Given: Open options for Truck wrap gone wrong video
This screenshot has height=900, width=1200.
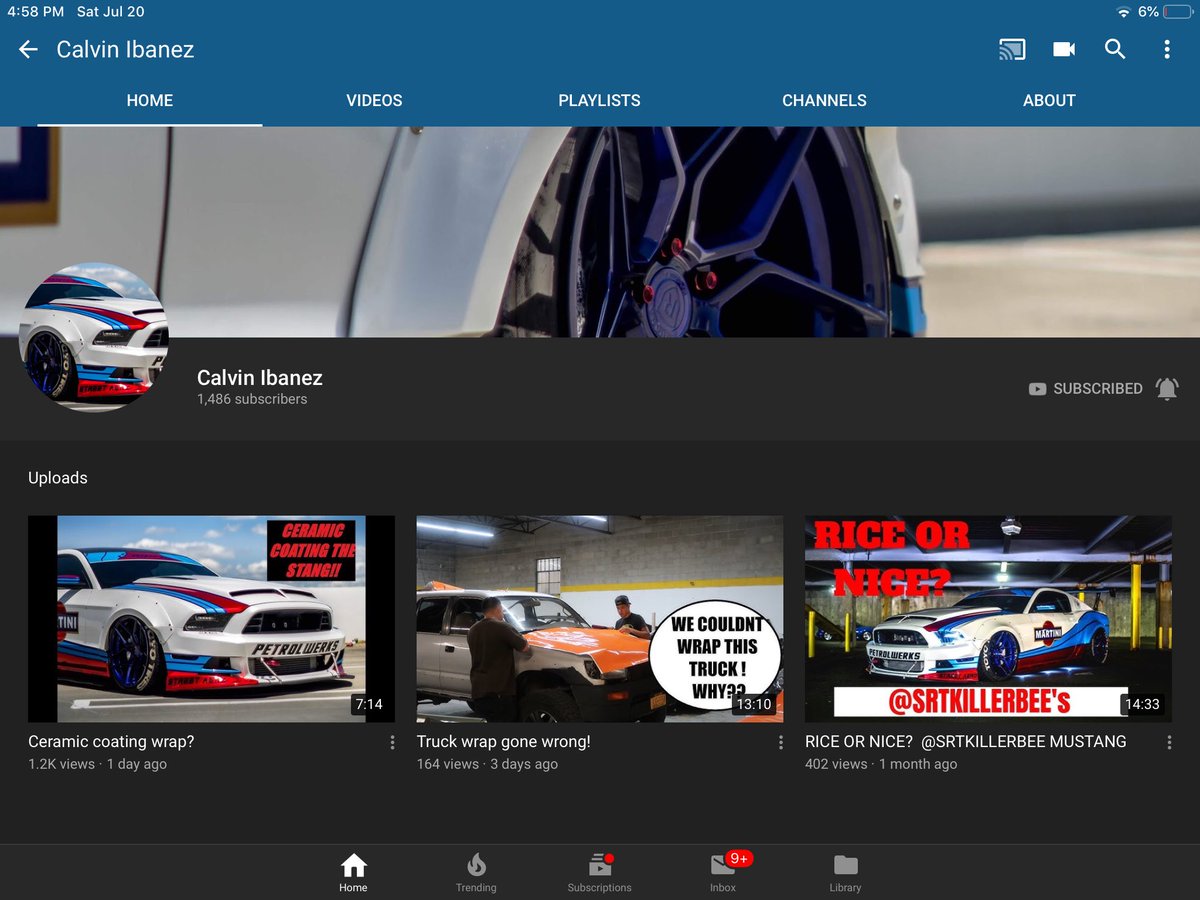Looking at the screenshot, I should (x=781, y=743).
